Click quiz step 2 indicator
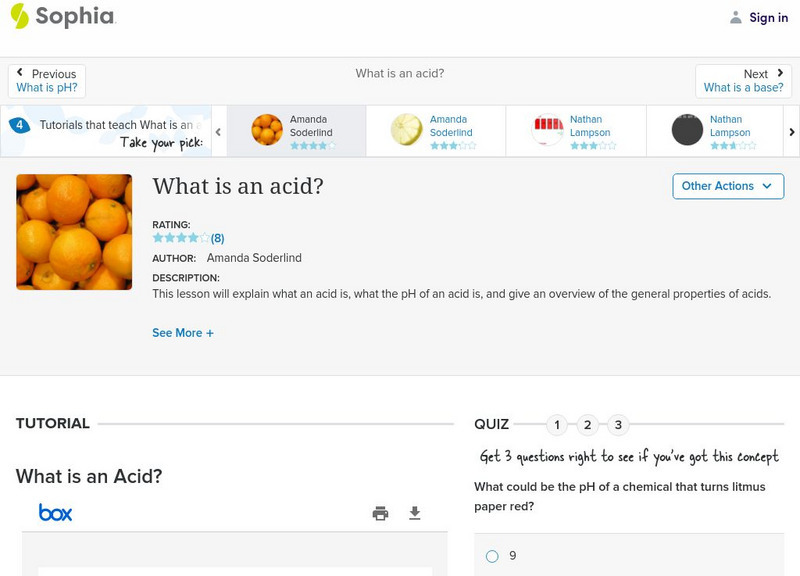 (588, 424)
